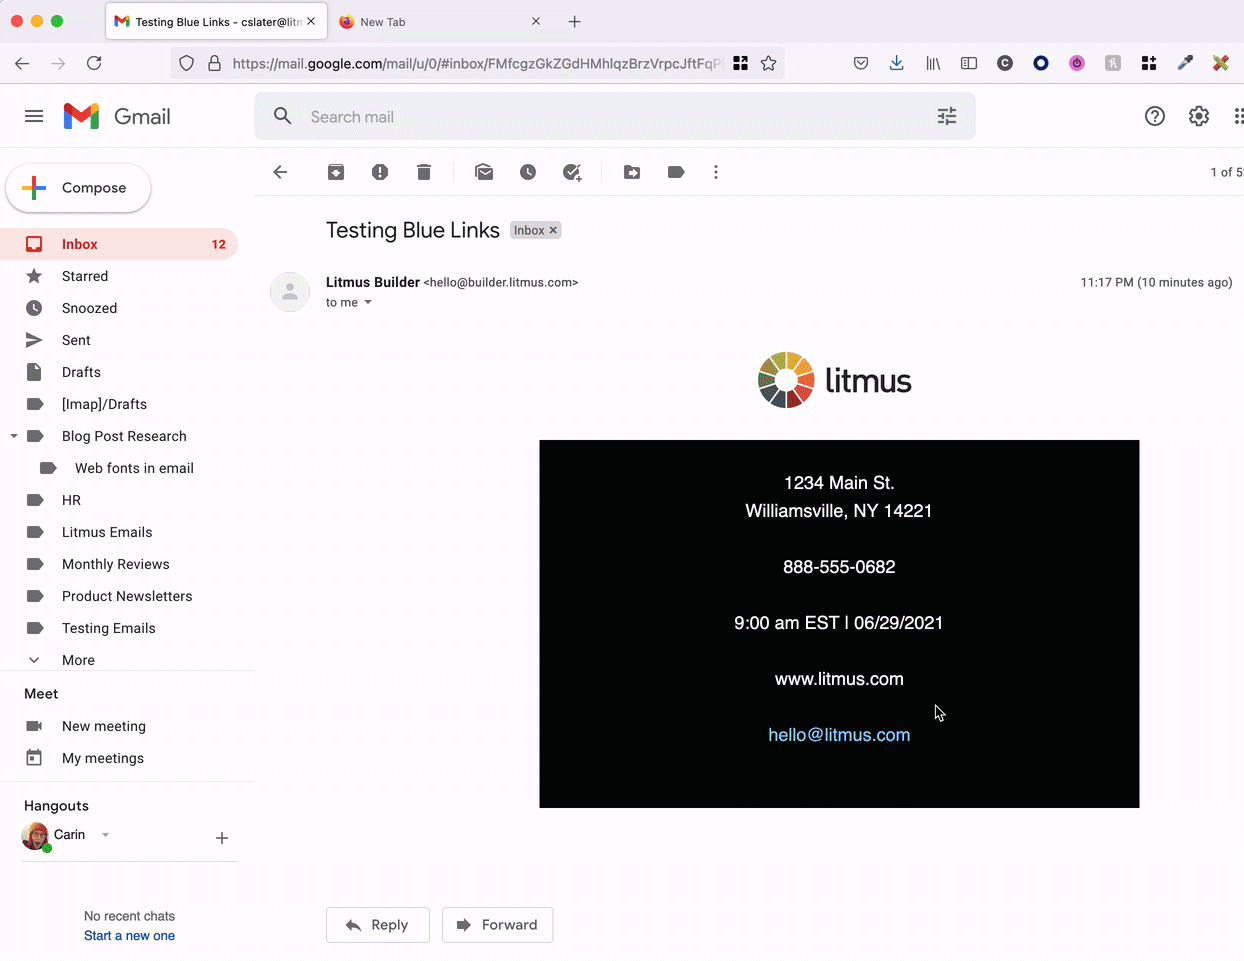Move email to folder icon

point(632,172)
